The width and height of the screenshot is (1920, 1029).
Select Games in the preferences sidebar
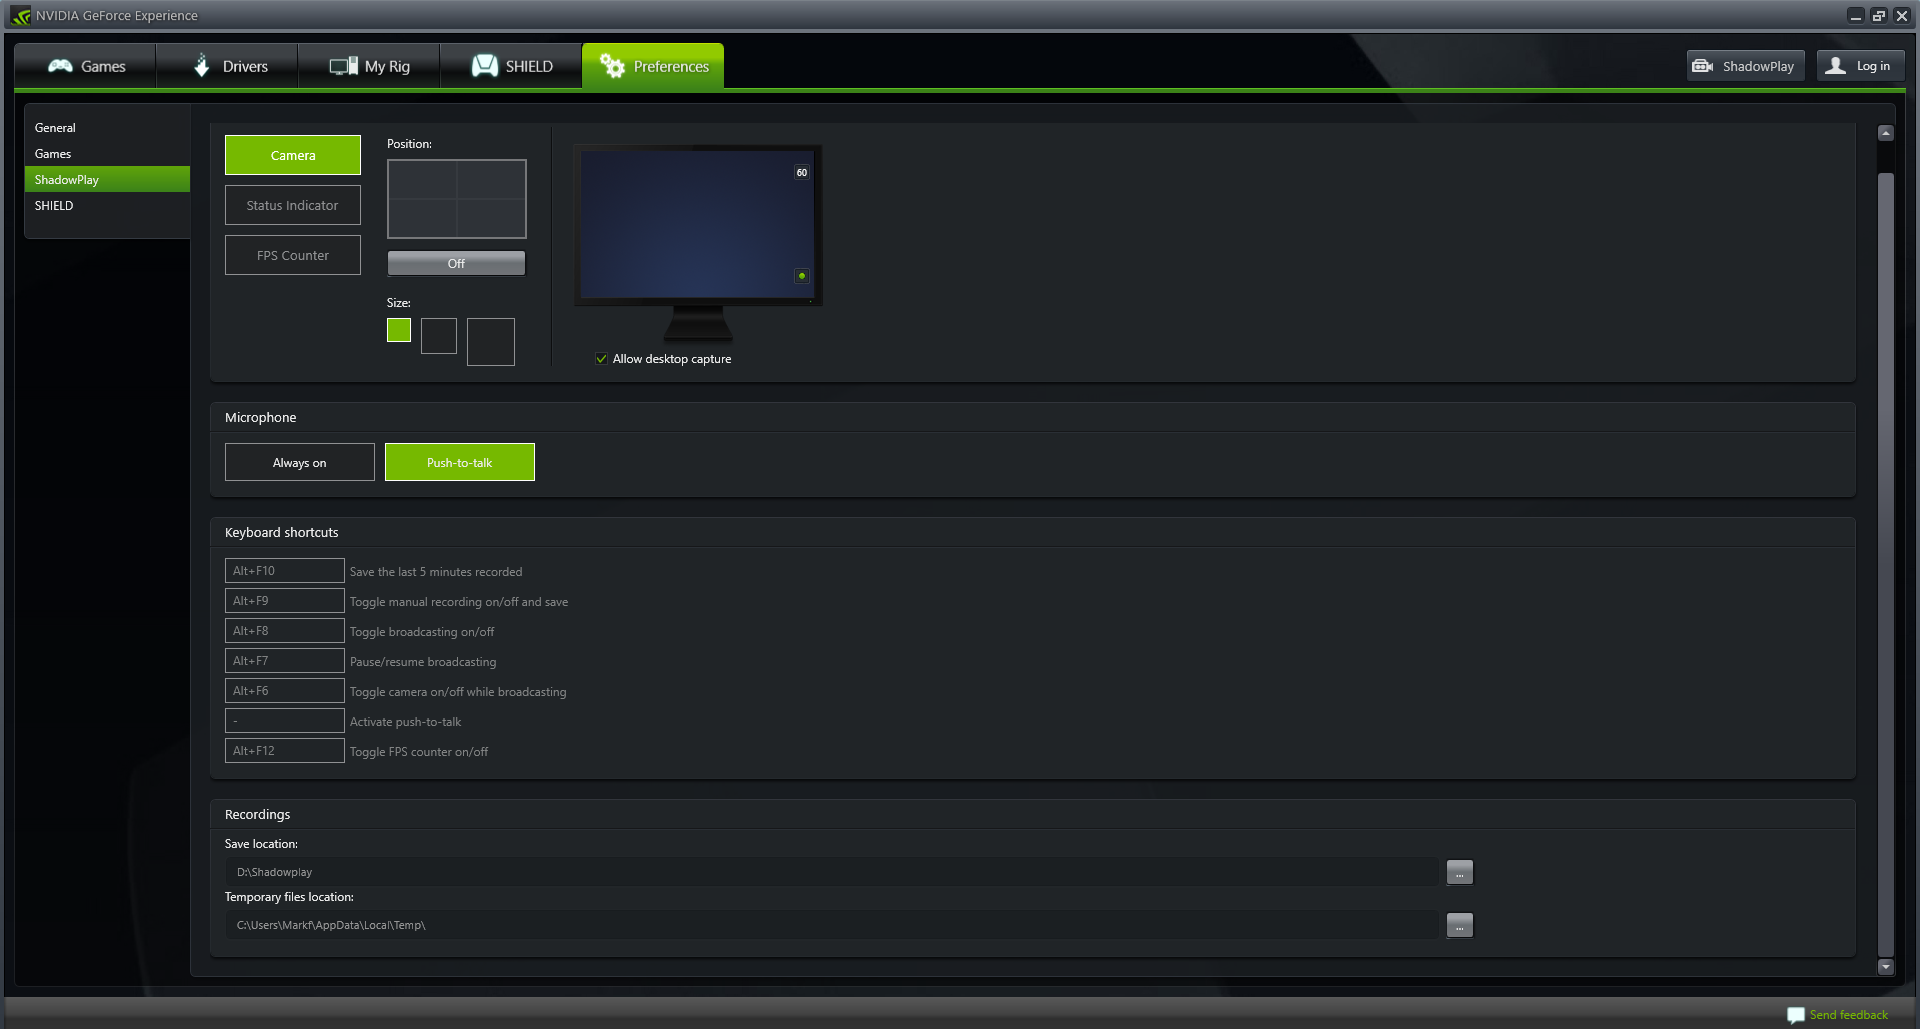click(107, 154)
